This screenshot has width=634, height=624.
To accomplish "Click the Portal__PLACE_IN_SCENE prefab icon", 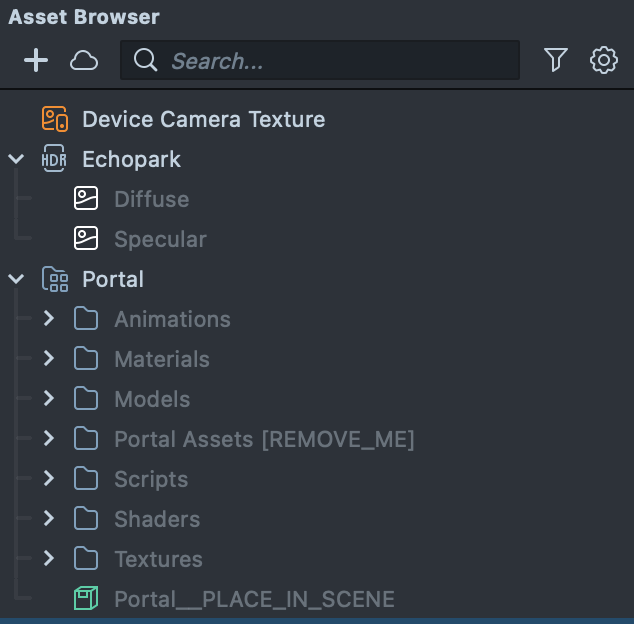I will (87, 599).
